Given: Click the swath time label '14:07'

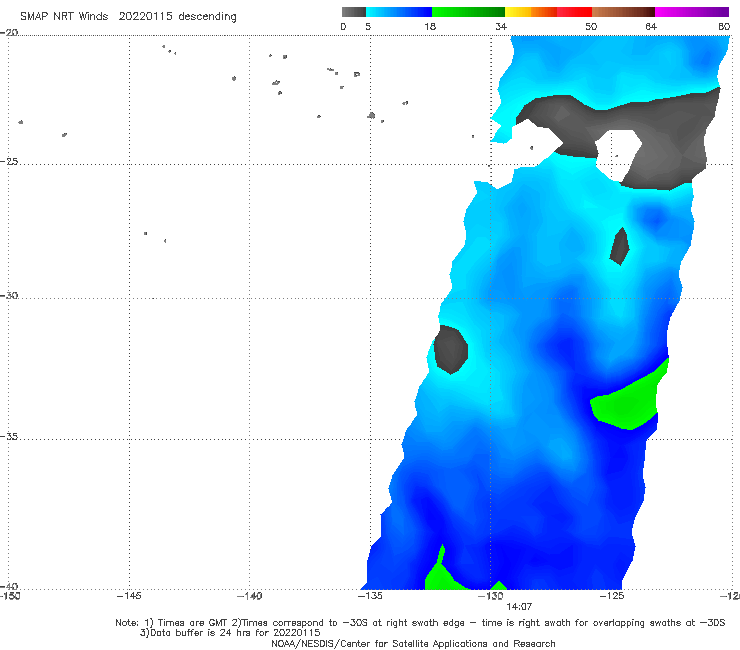Looking at the screenshot, I should [x=519, y=607].
